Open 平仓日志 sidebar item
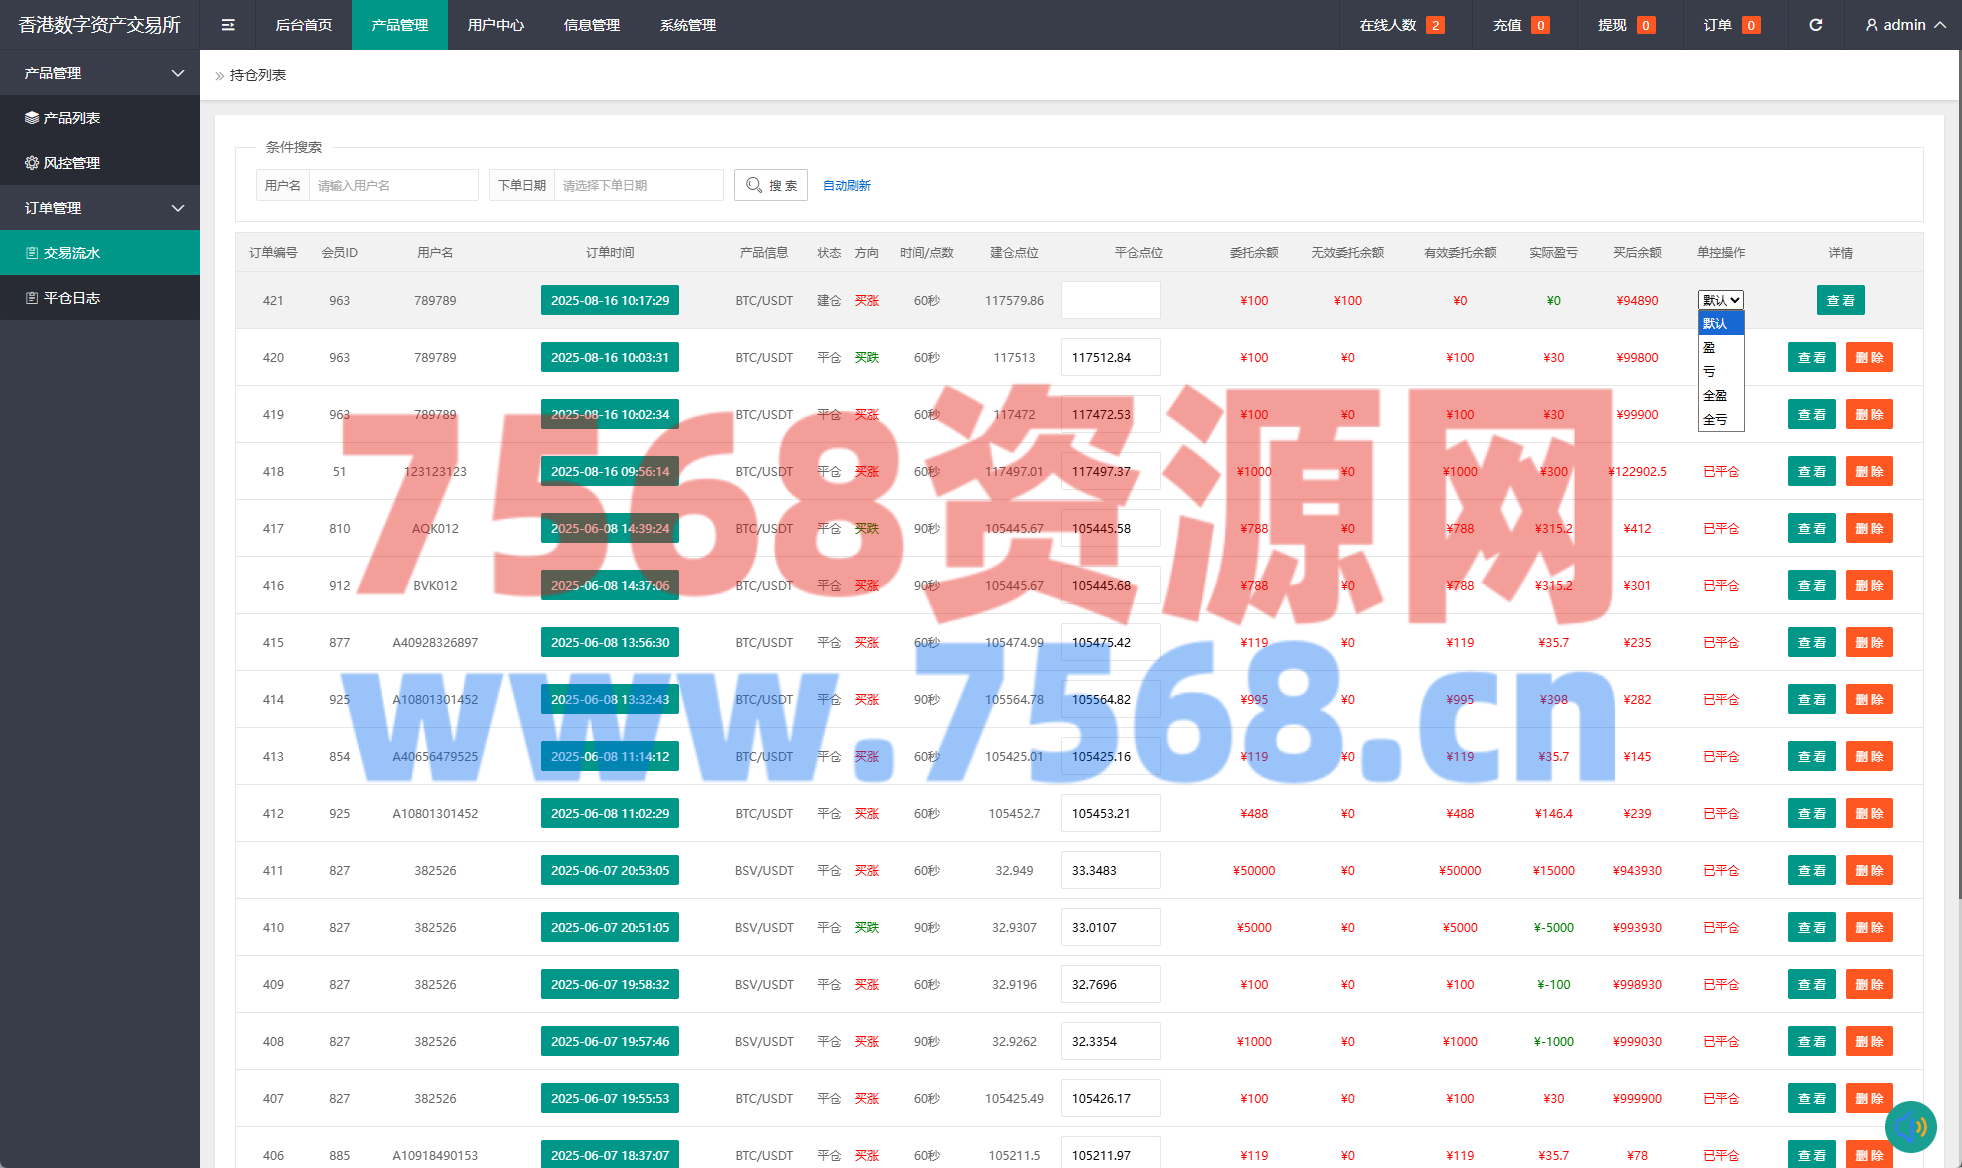The image size is (1962, 1168). coord(71,298)
